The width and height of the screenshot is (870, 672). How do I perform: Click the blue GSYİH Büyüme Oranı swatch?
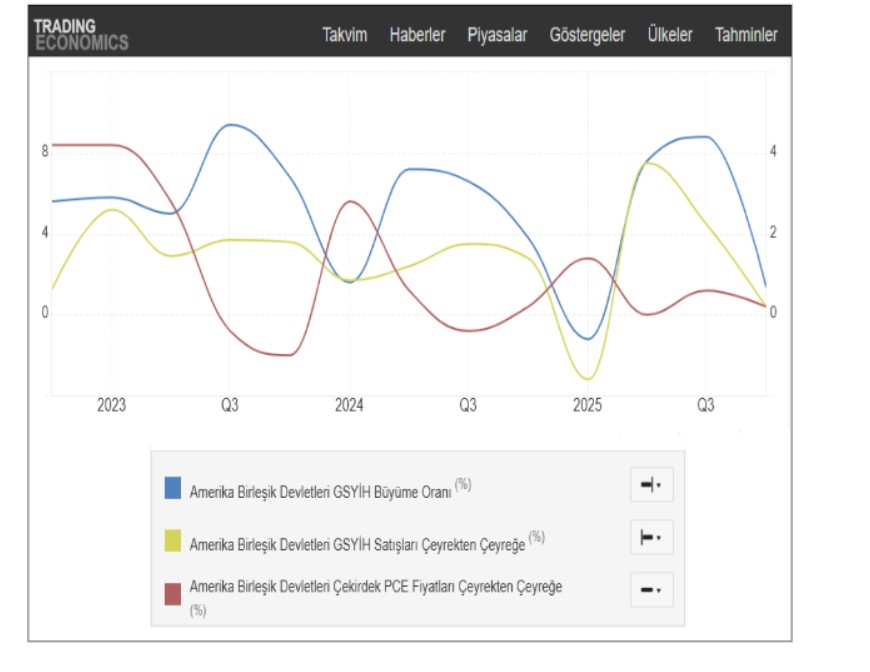click(x=173, y=488)
